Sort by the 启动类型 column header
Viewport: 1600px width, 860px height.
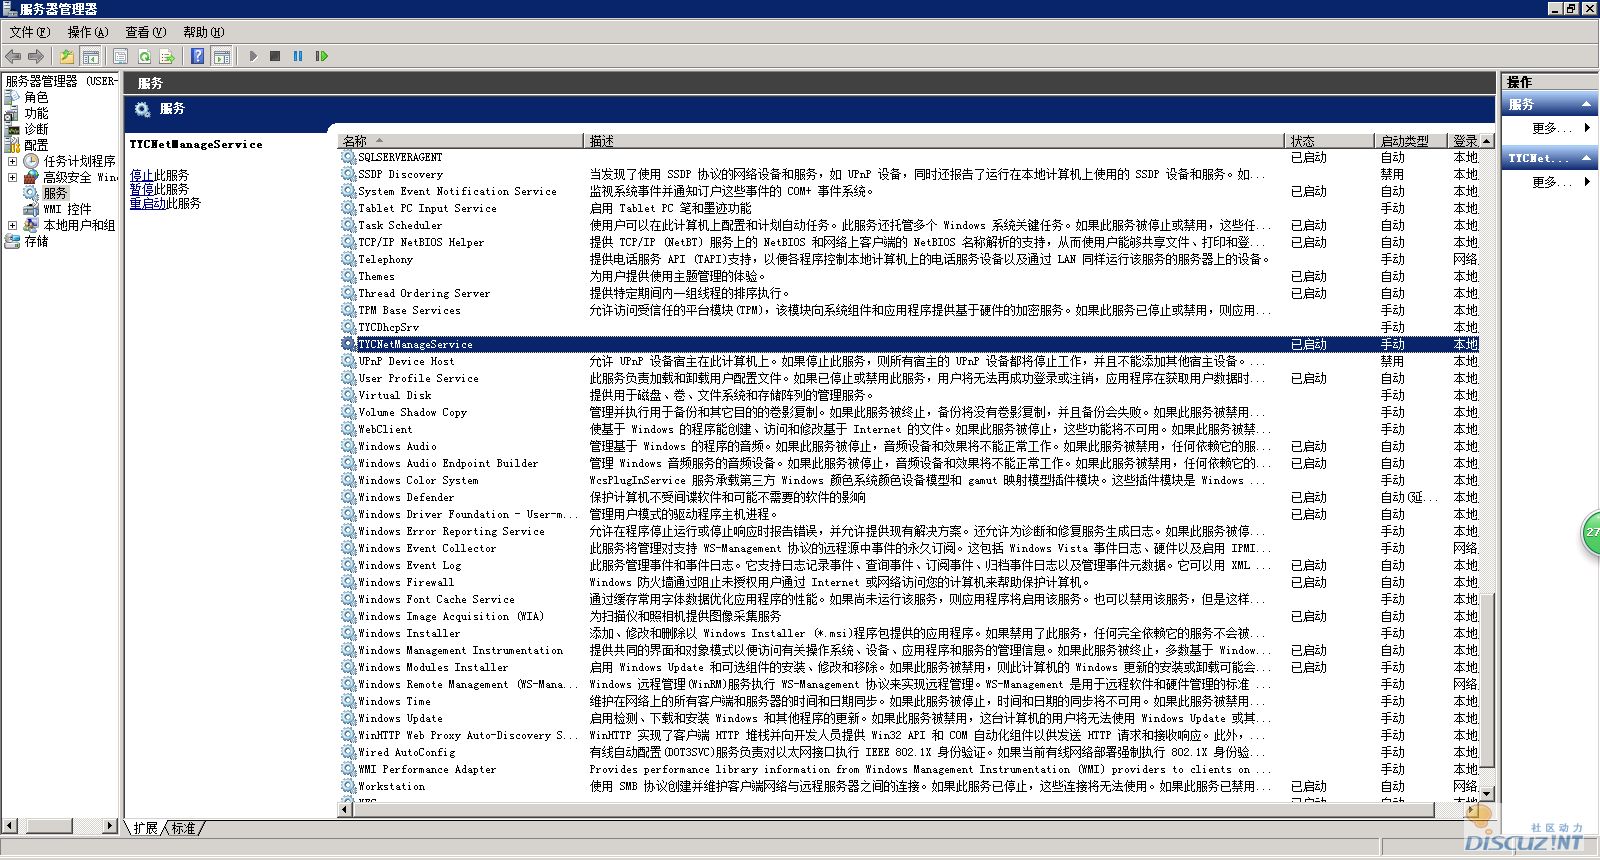(1412, 141)
